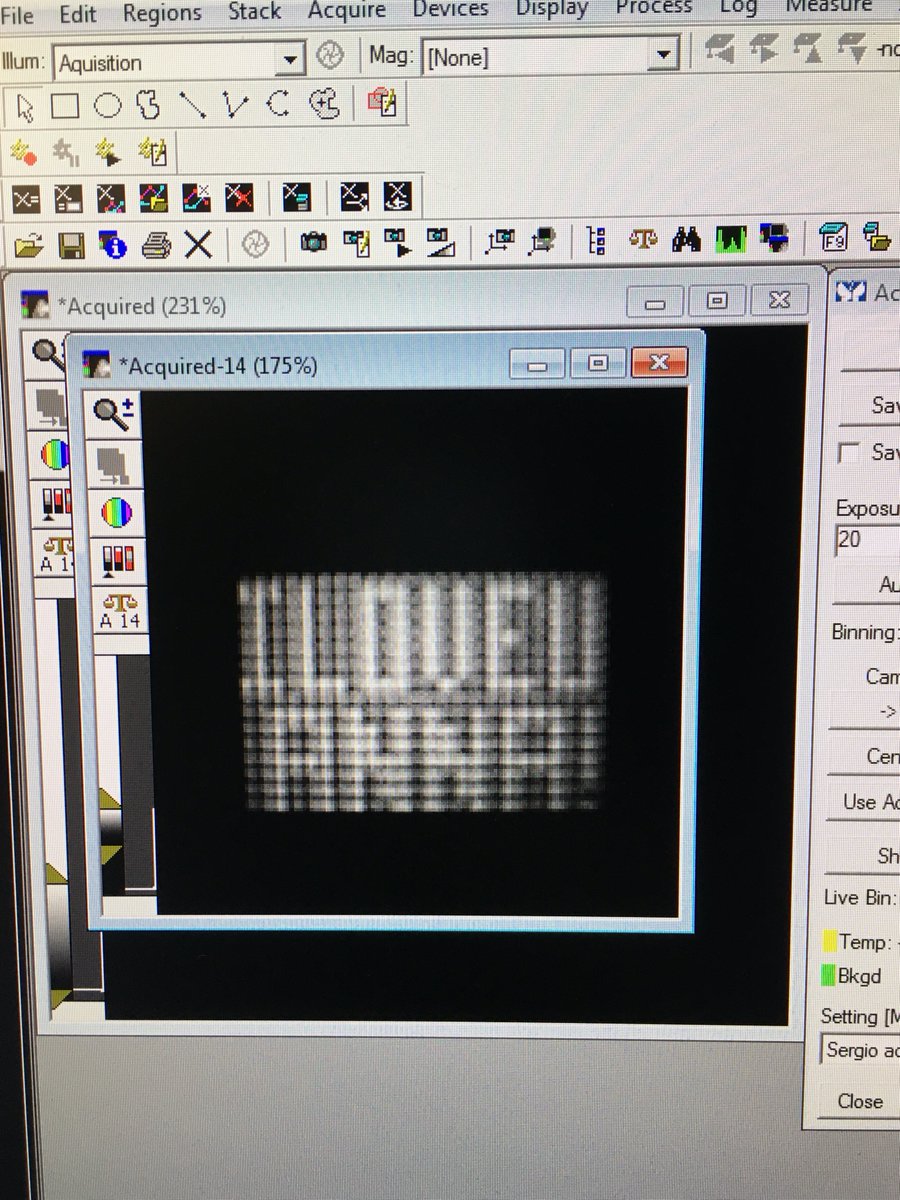Screen dimensions: 900x1200
Task: Select the ellipse region tool
Action: [107, 105]
